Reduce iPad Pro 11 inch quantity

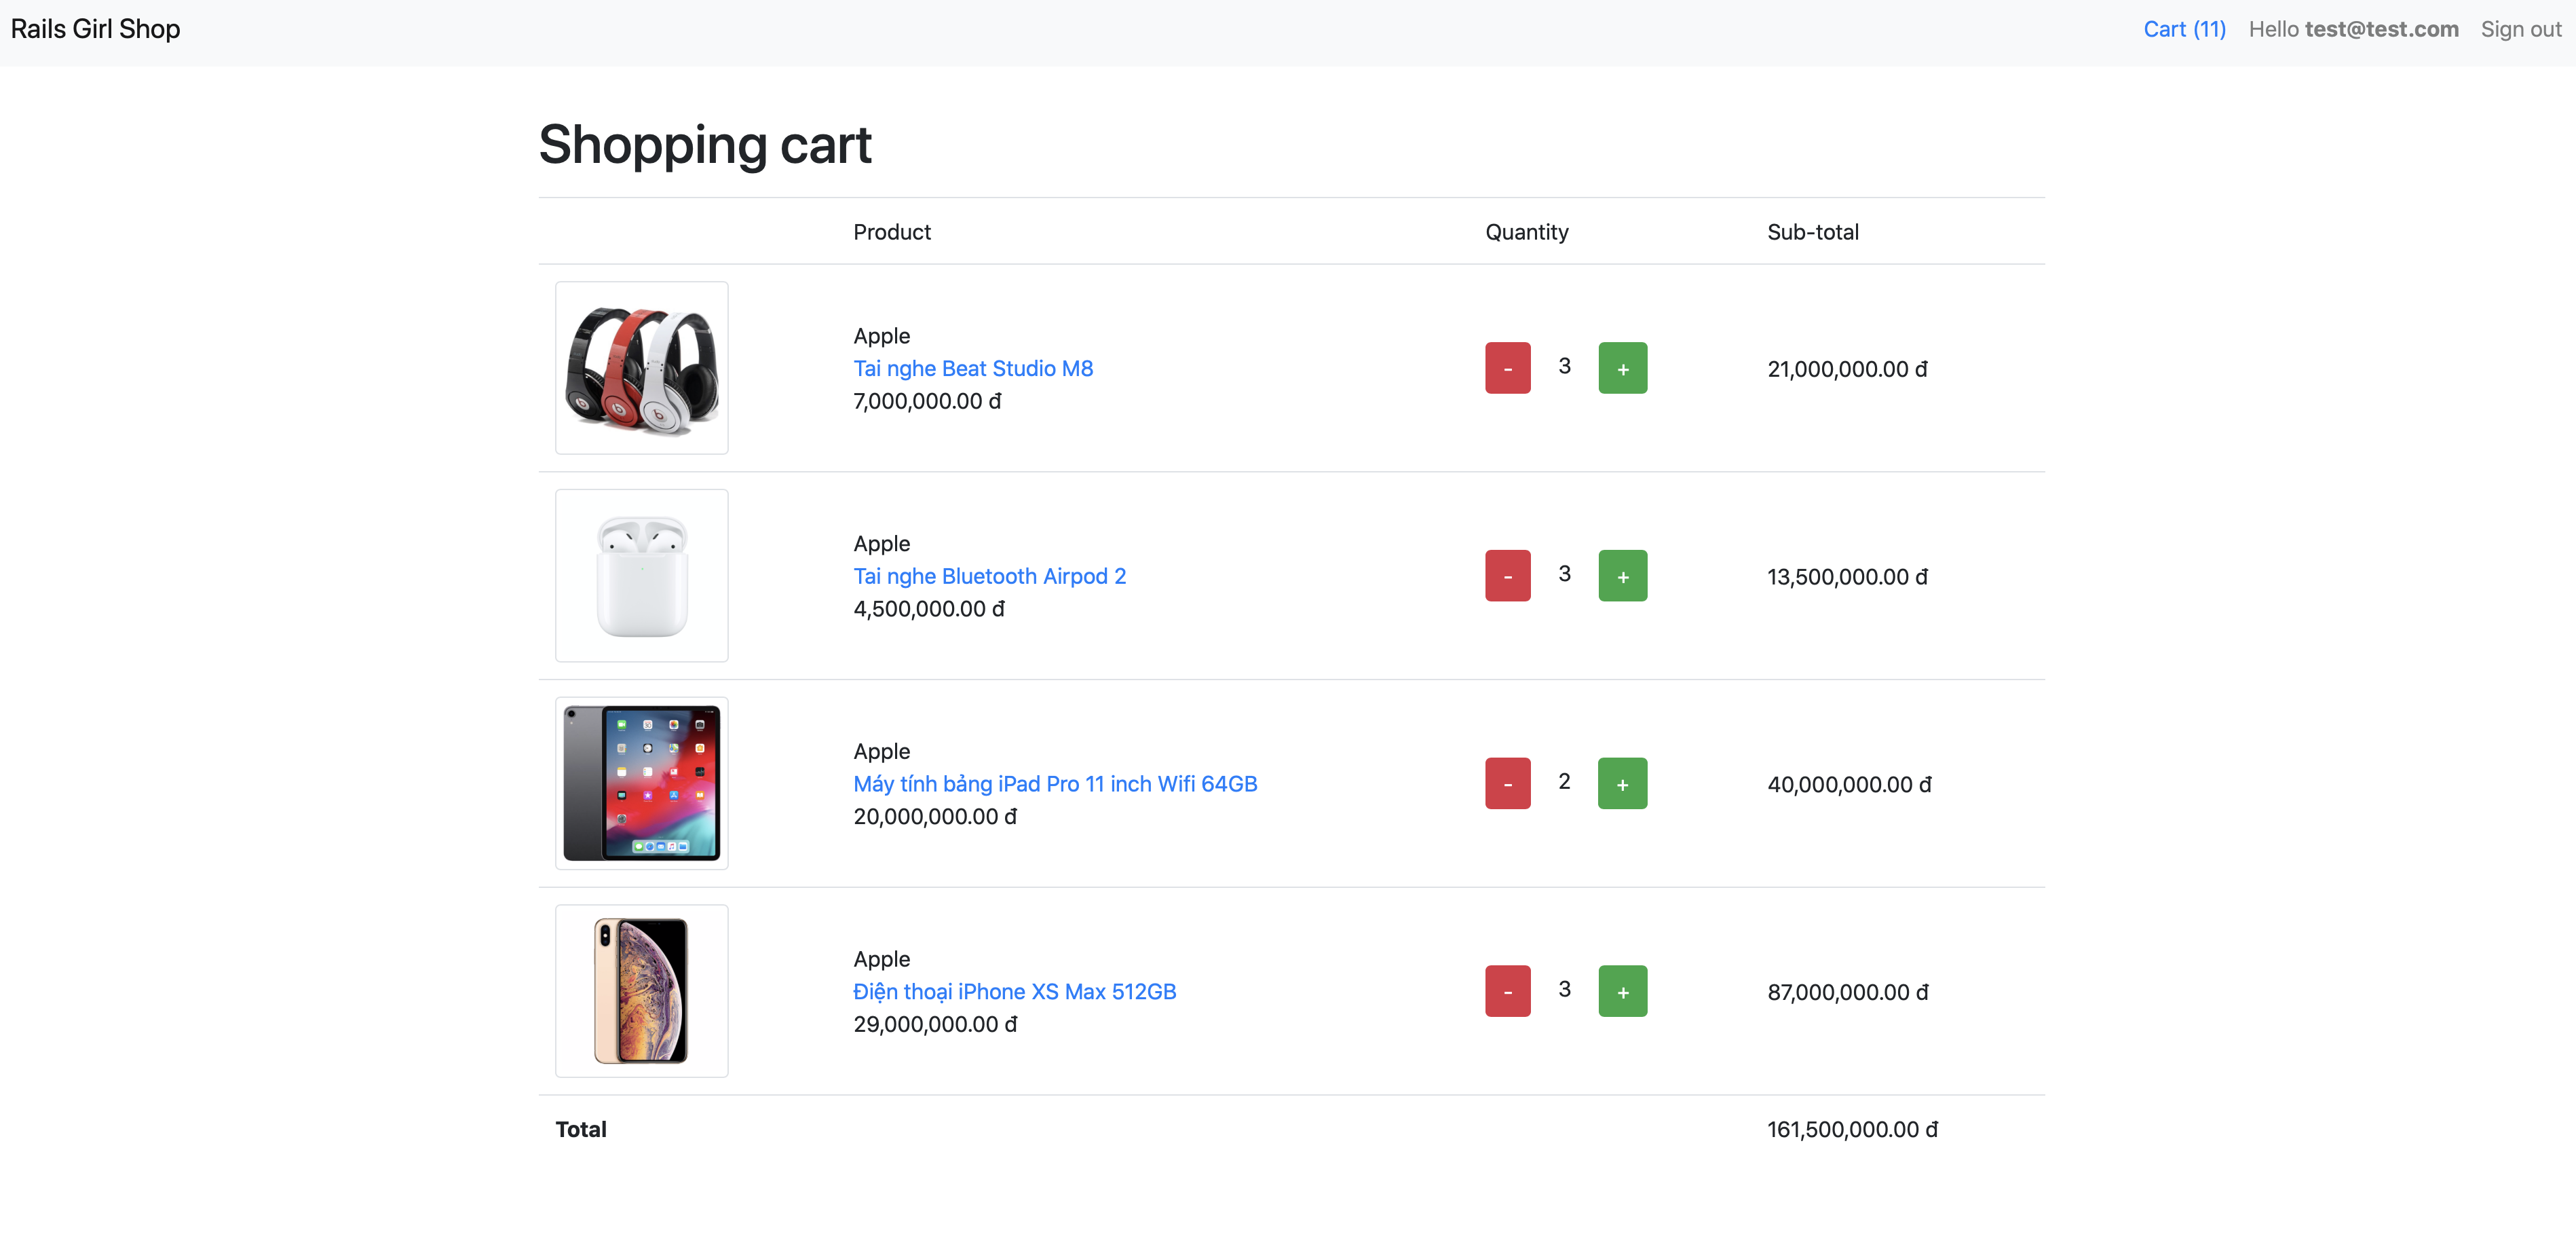(1507, 783)
